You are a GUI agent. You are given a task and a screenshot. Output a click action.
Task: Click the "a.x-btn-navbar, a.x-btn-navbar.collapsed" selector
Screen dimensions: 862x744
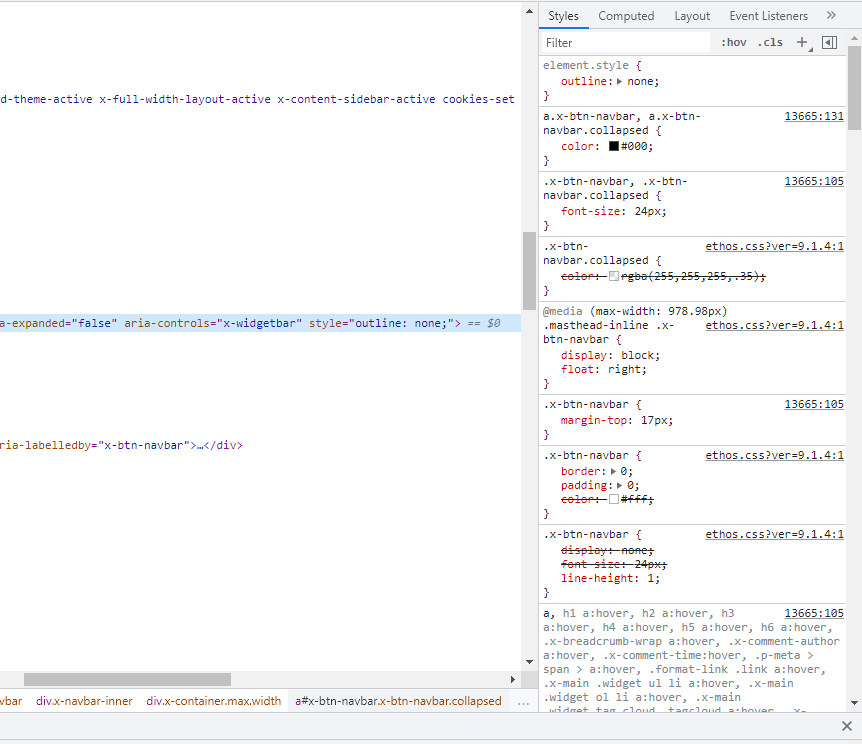click(622, 123)
